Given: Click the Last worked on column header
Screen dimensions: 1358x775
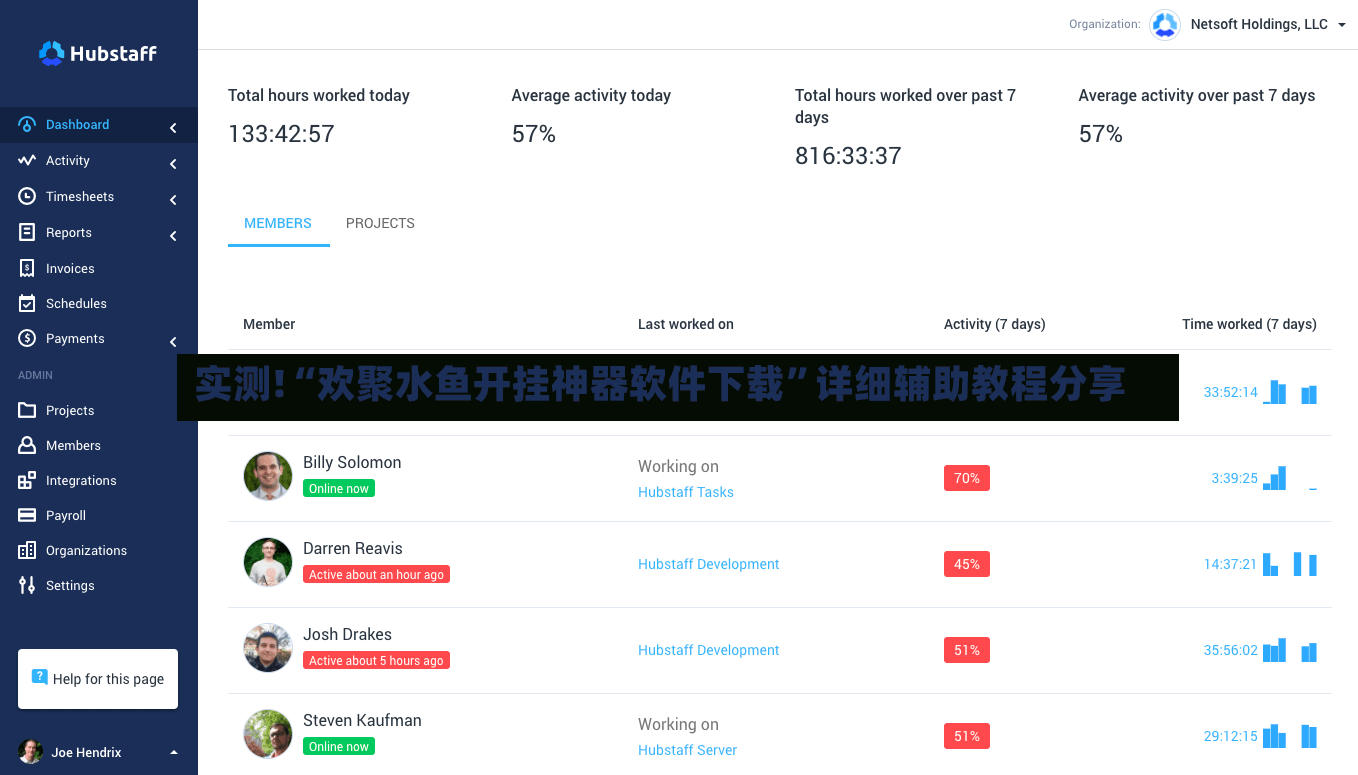Looking at the screenshot, I should (686, 324).
